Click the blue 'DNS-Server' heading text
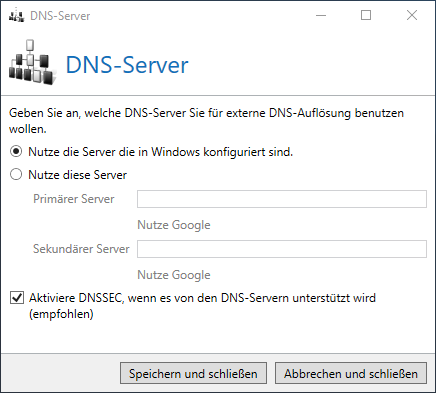This screenshot has height=393, width=436. click(x=127, y=65)
